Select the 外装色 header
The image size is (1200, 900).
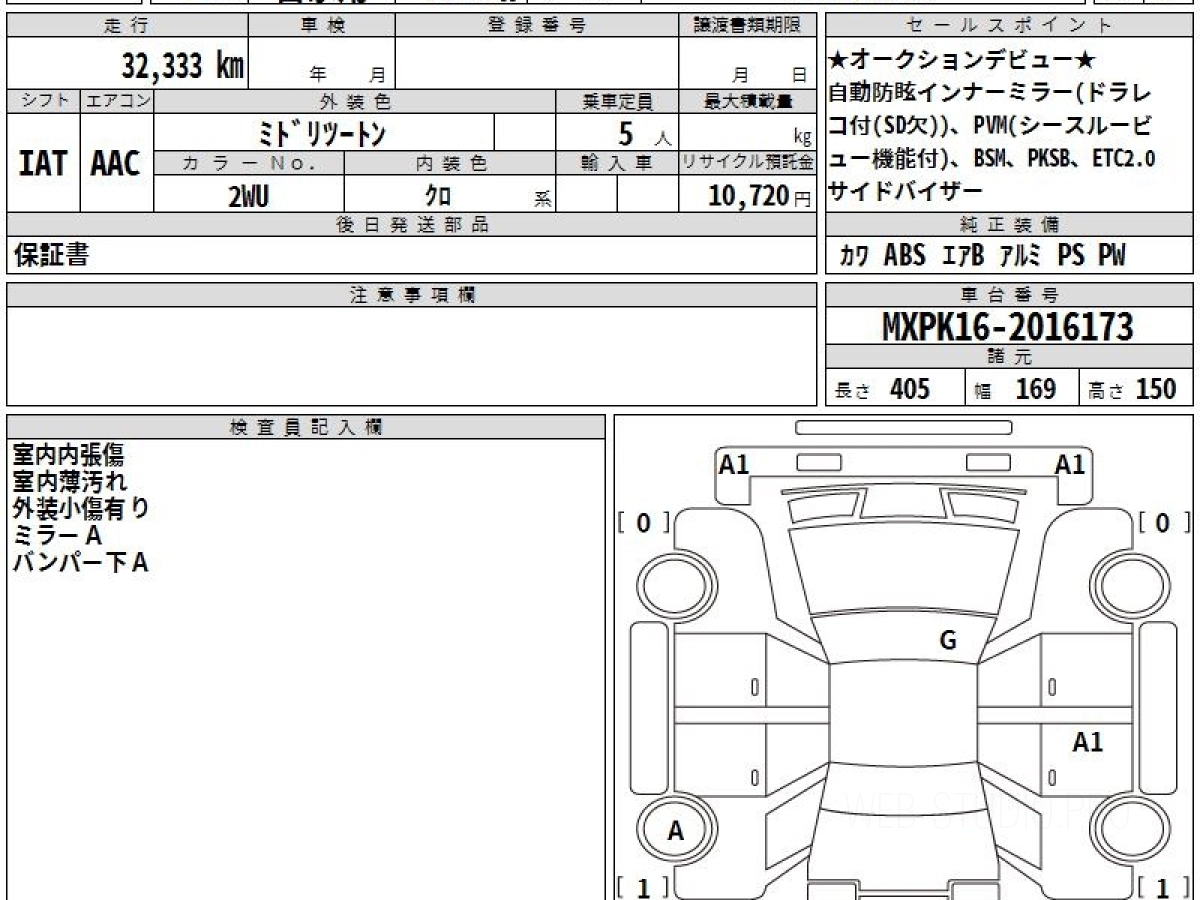(x=355, y=101)
